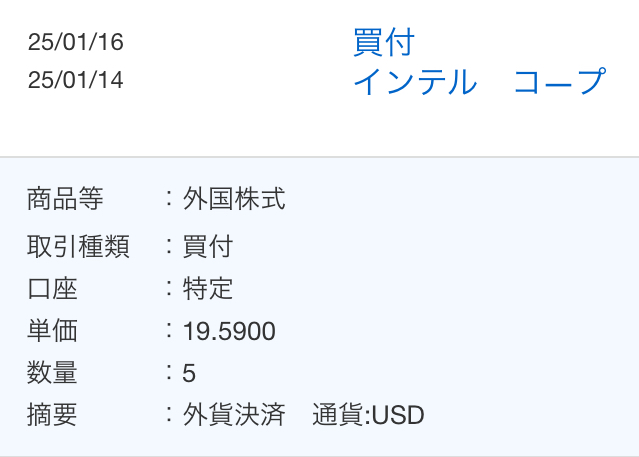639x457 pixels.
Task: Click the word コープ in the stock link
Action: click(x=559, y=82)
